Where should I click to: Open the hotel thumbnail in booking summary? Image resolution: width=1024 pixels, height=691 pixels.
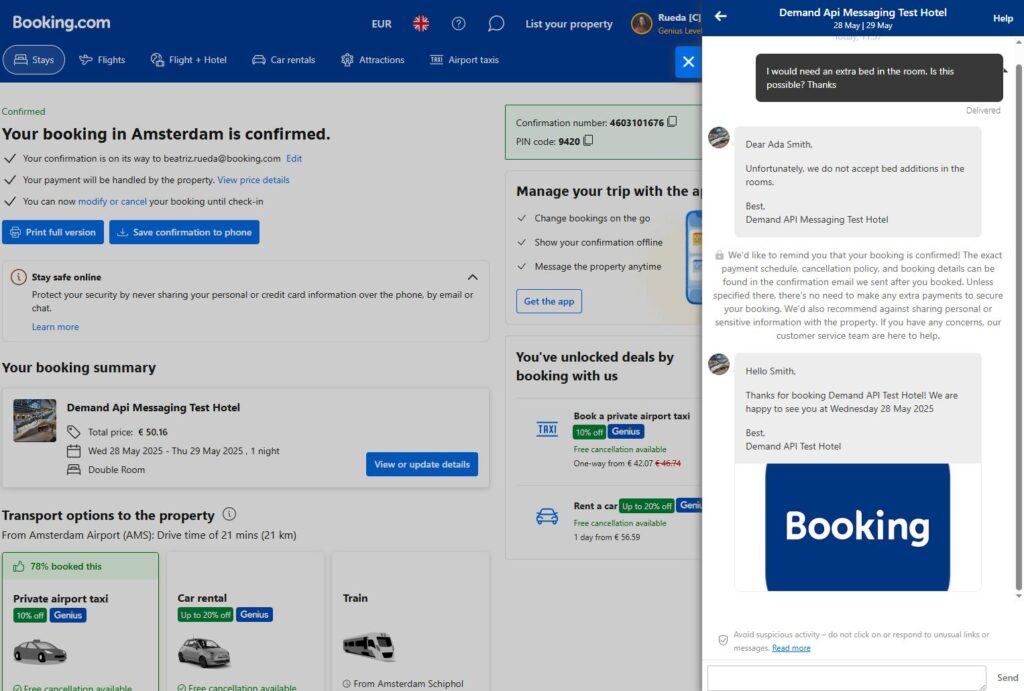(35, 421)
